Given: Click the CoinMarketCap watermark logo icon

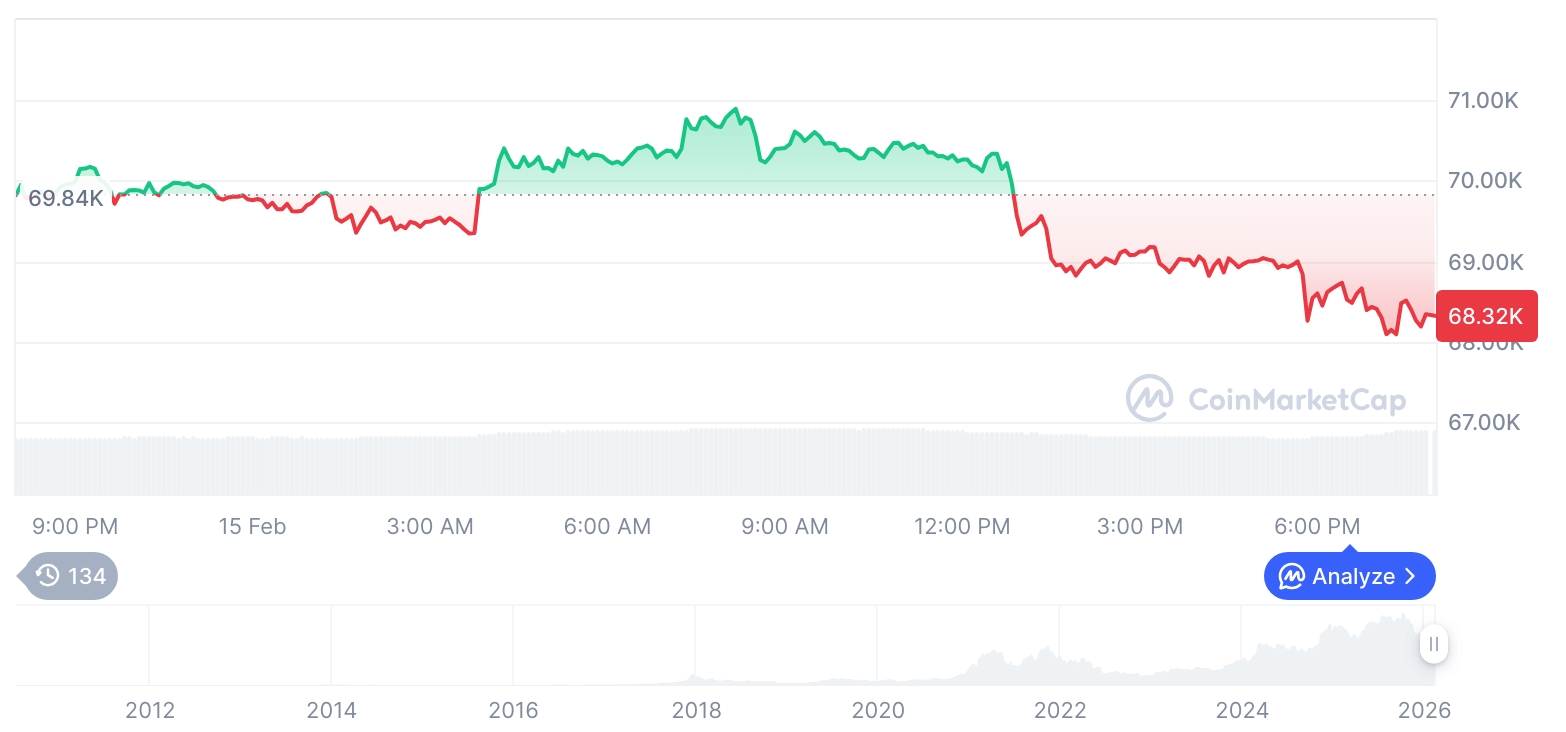Looking at the screenshot, I should point(1150,398).
